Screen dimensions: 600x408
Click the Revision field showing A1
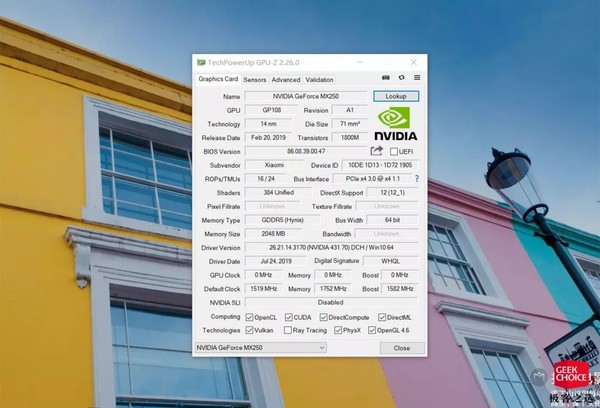pos(350,110)
